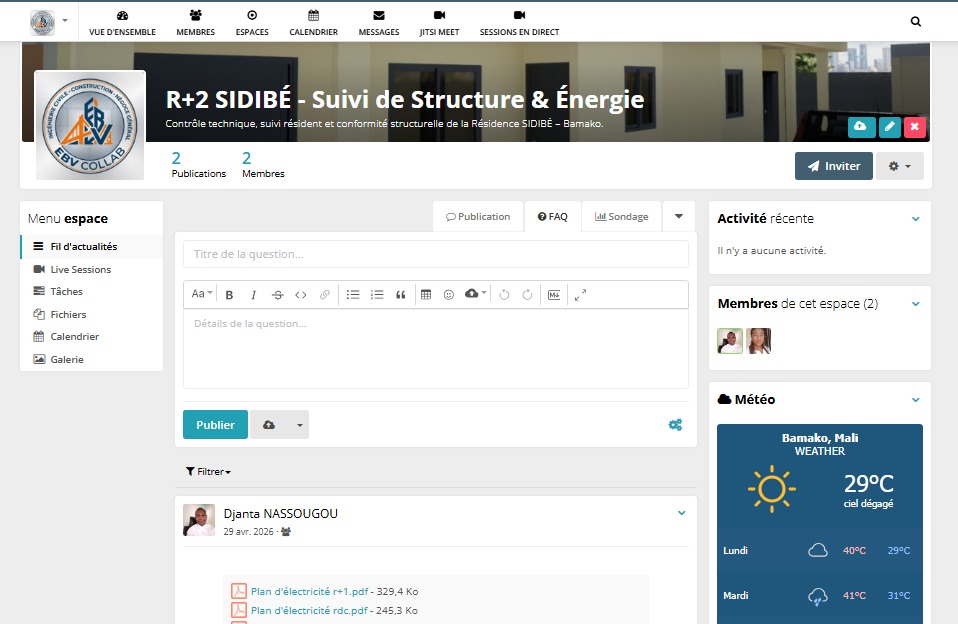Screen dimensions: 958x624
Task: Open Calendrier in space menu
Action: 92,337
